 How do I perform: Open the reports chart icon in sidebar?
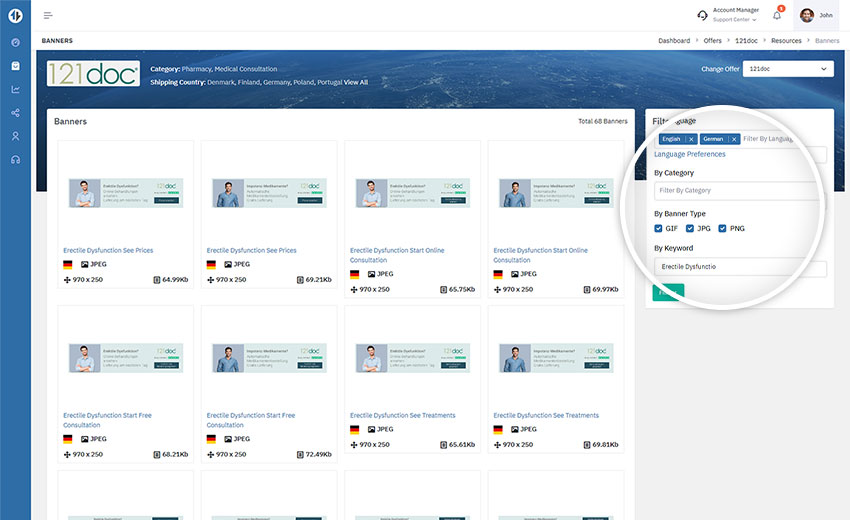point(15,89)
